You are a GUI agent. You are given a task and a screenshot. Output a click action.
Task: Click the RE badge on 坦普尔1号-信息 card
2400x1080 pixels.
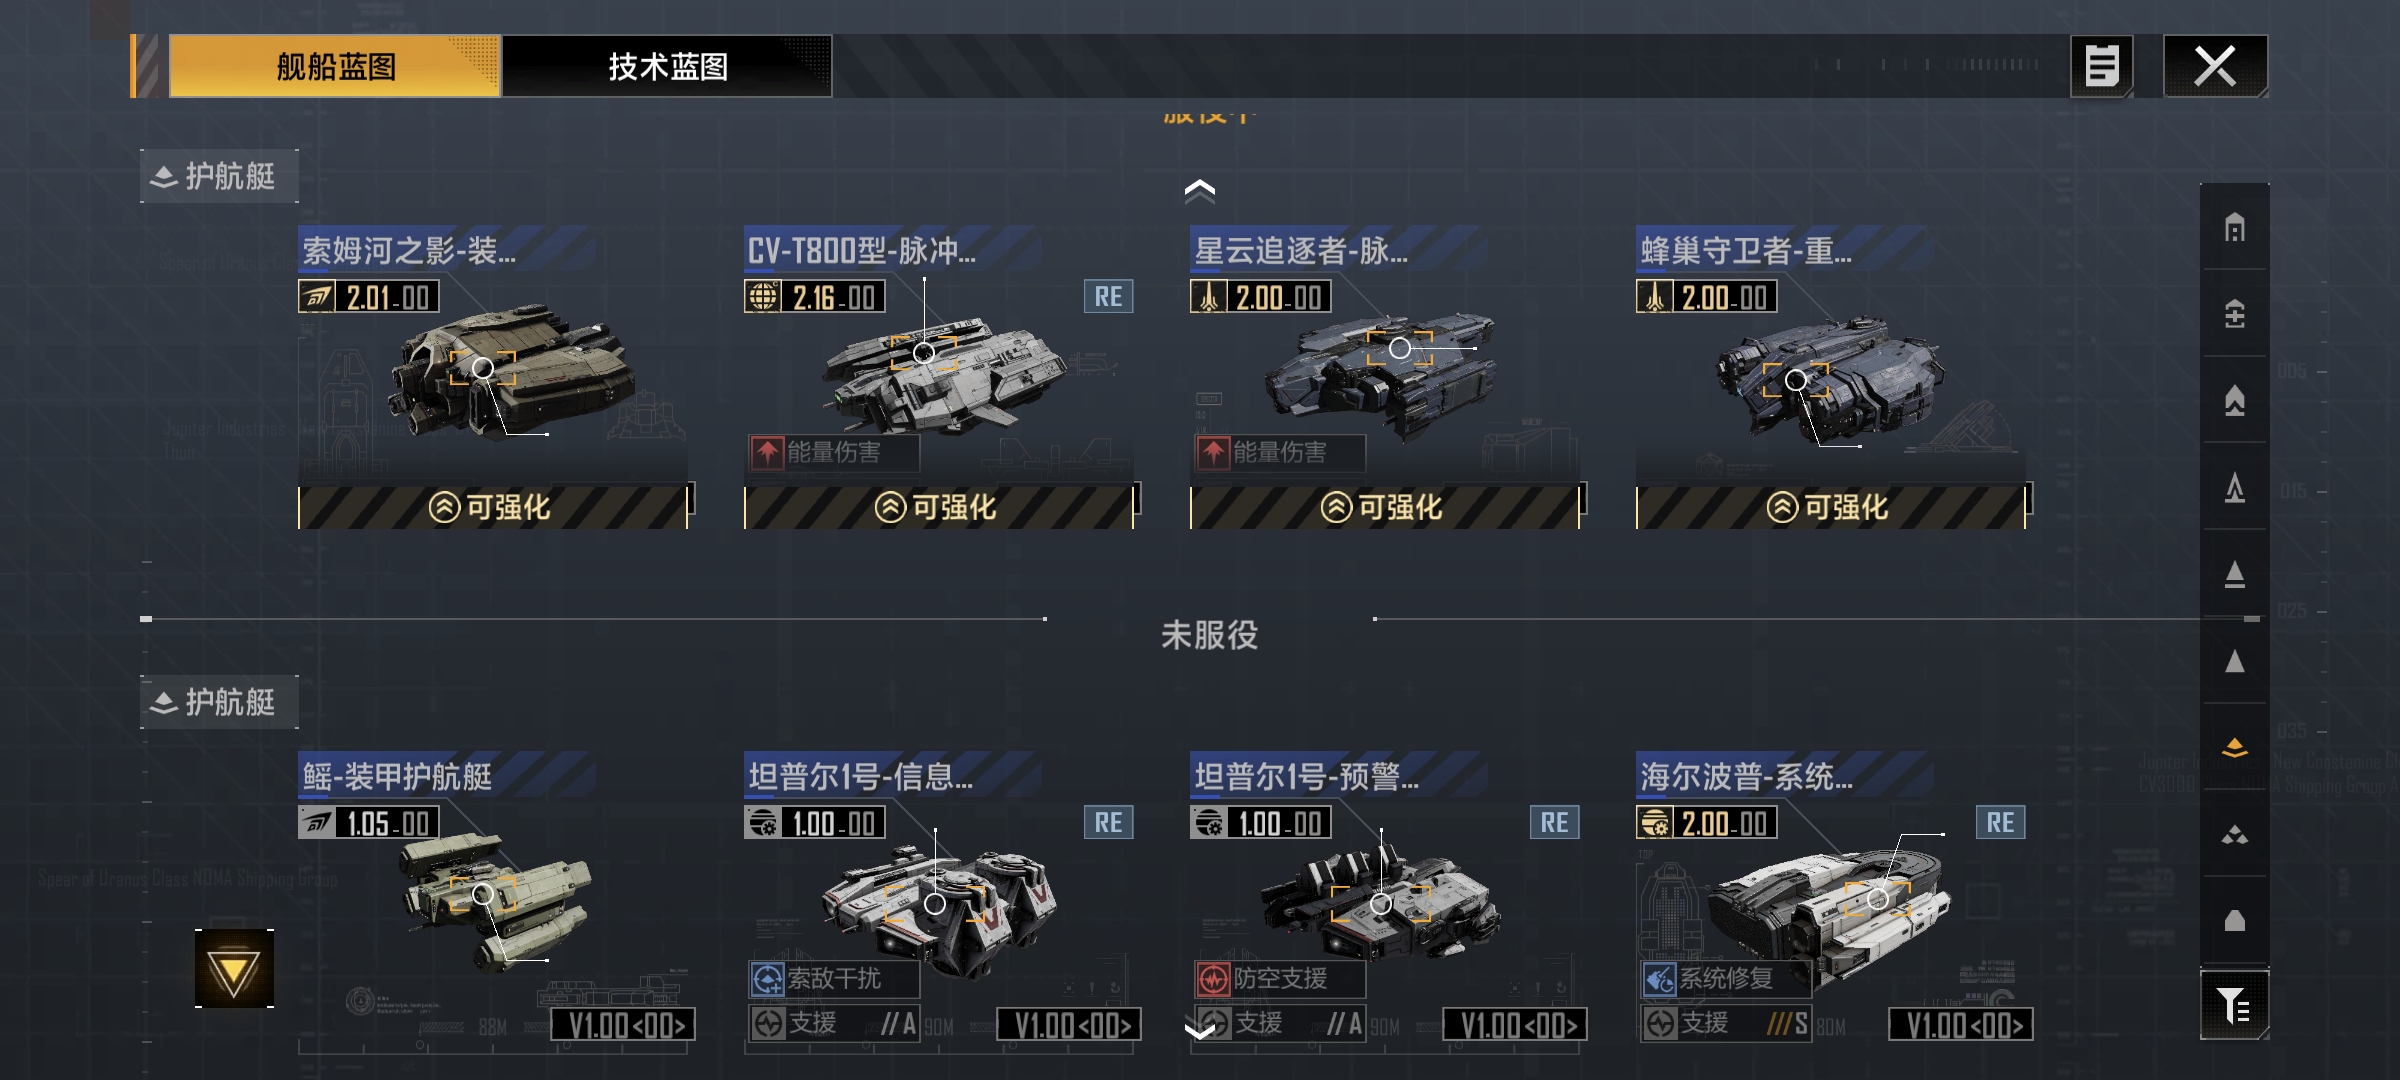pos(1108,823)
